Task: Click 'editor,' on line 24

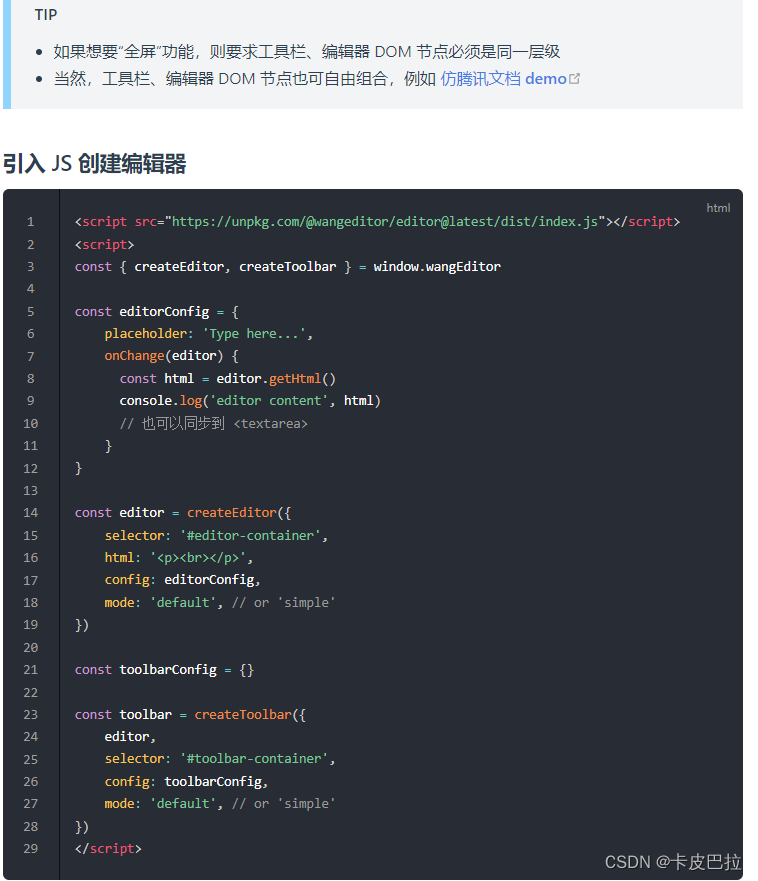Action: (x=130, y=737)
